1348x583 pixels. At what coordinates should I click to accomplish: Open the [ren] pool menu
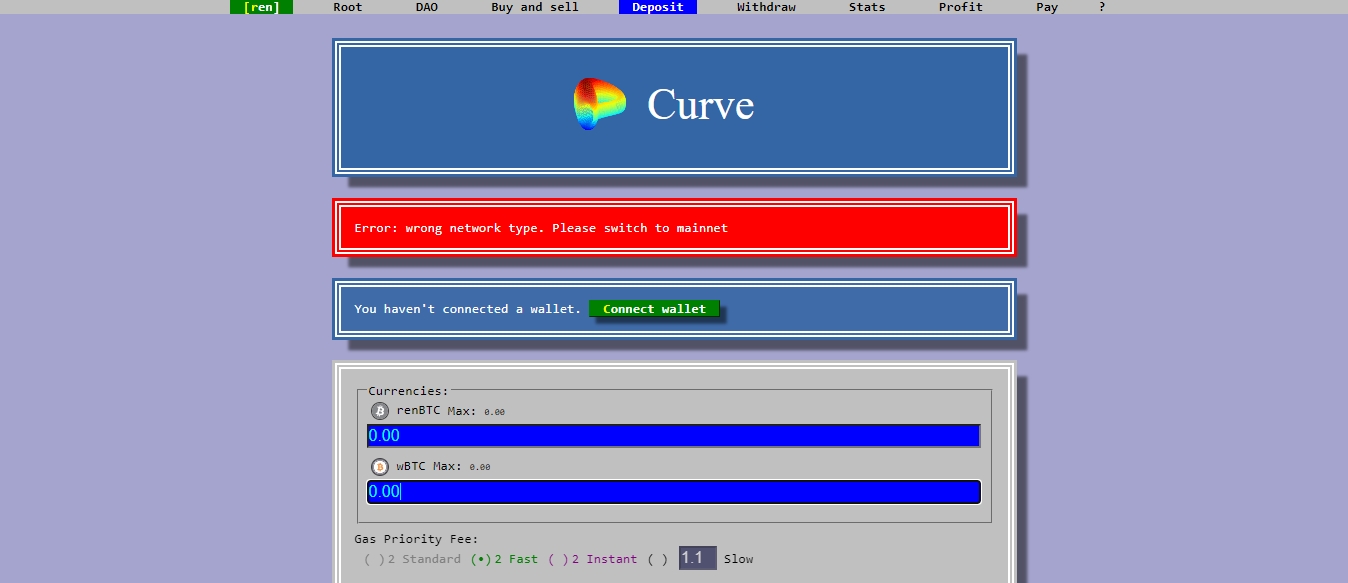pyautogui.click(x=261, y=7)
